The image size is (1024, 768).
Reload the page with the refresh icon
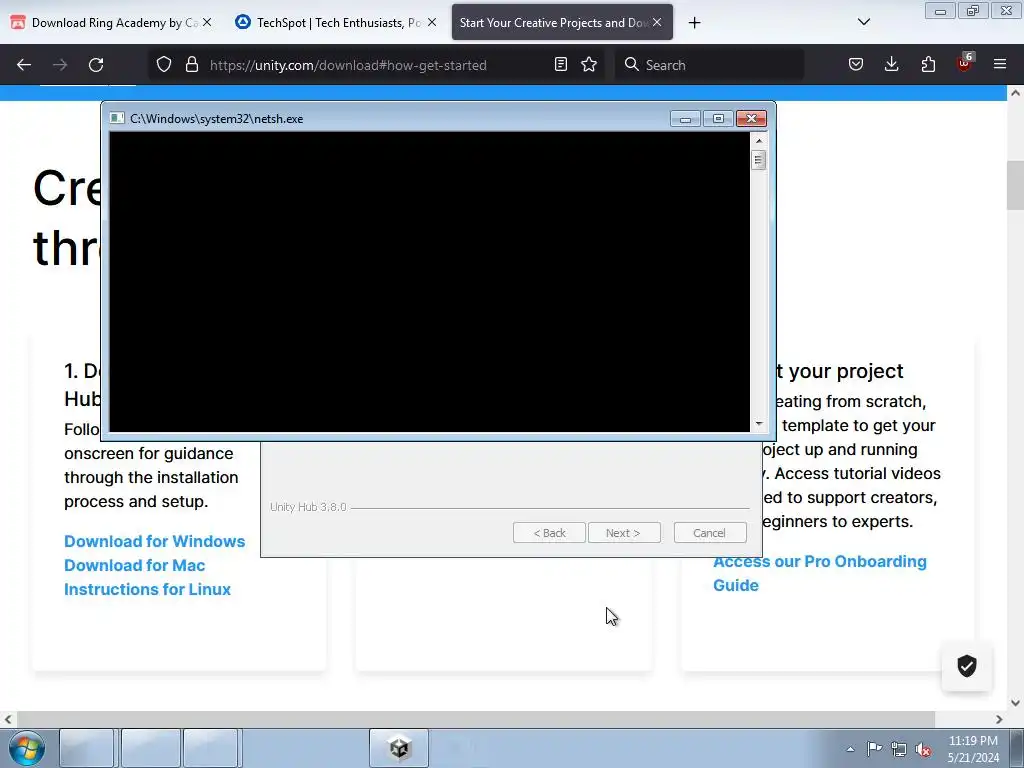click(x=96, y=65)
